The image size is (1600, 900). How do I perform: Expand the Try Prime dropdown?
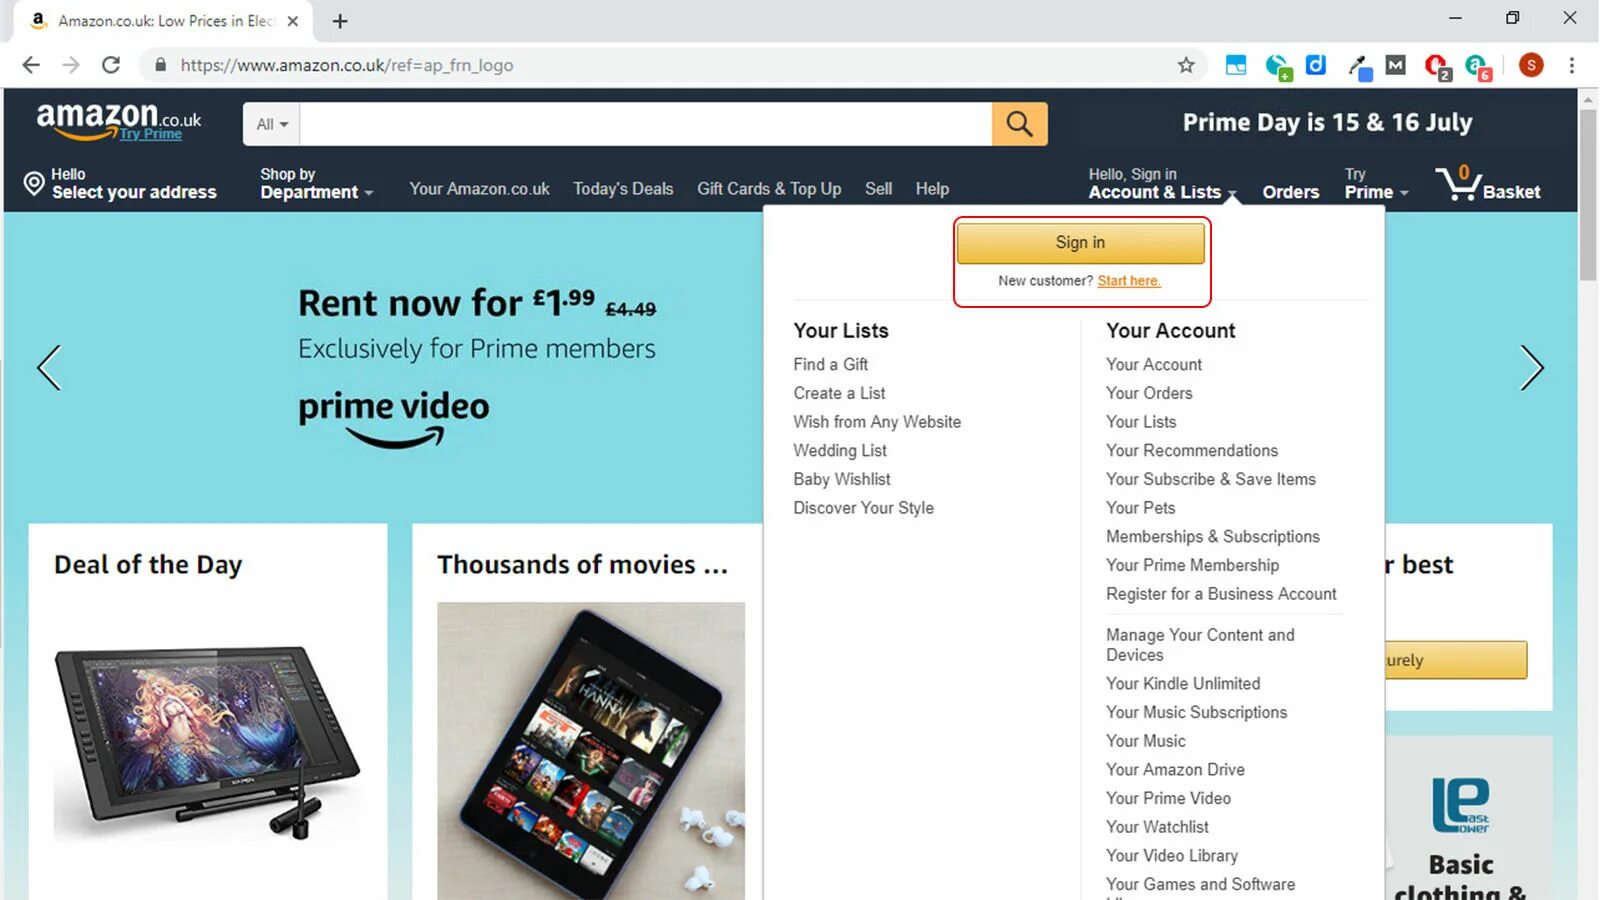pyautogui.click(x=1376, y=183)
